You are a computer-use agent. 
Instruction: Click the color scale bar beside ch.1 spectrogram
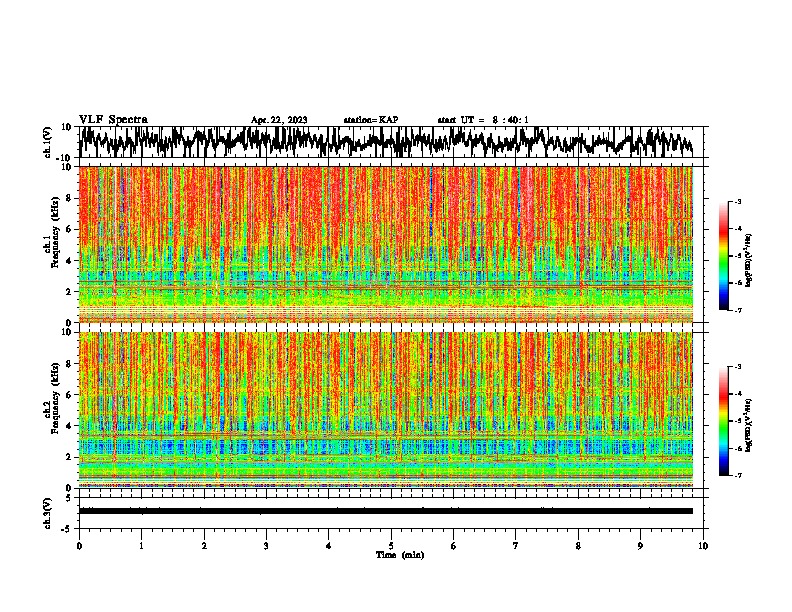[x=723, y=255]
